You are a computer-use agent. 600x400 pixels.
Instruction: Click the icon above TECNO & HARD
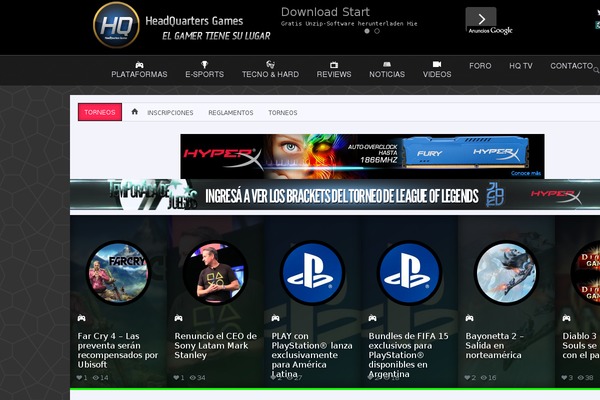point(270,64)
